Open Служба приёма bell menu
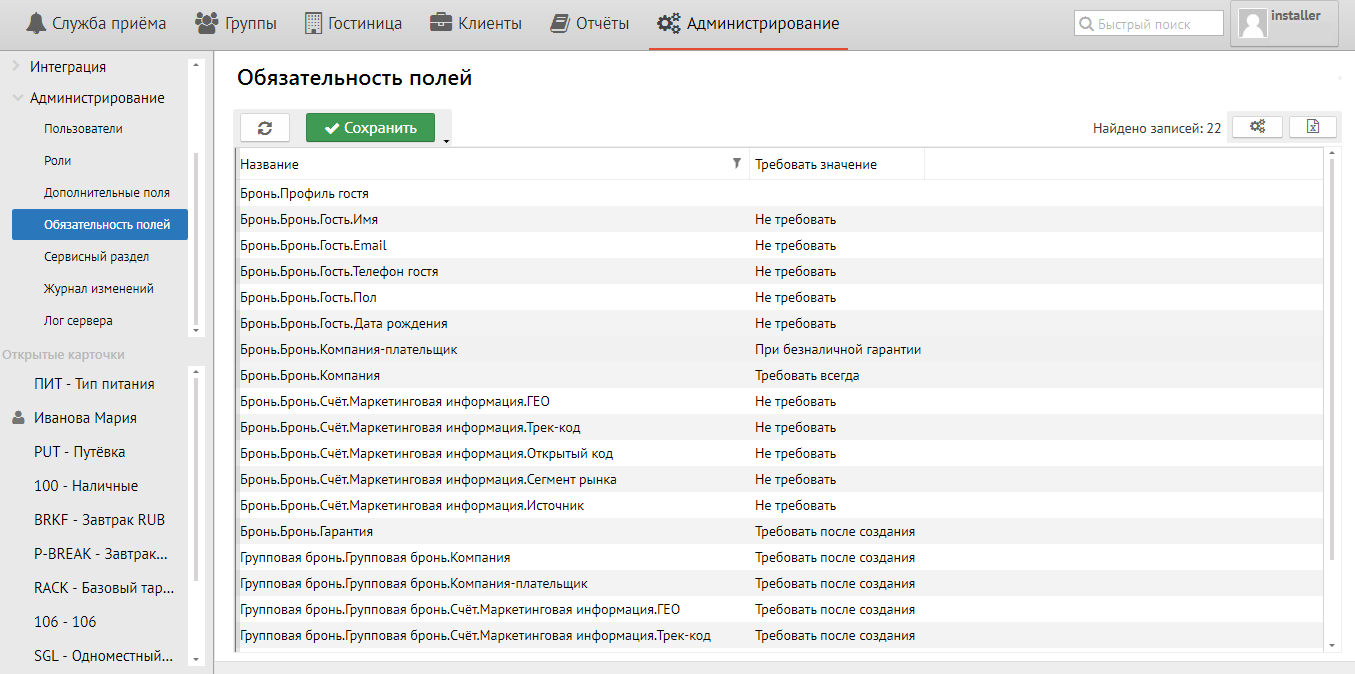Viewport: 1355px width, 674px height. point(97,23)
